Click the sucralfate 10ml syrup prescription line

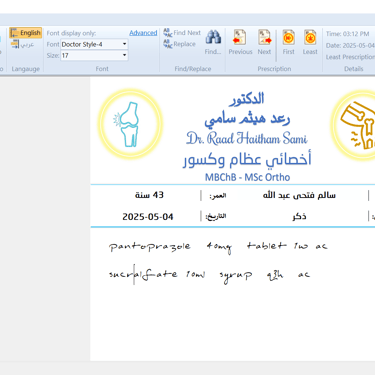209,275
